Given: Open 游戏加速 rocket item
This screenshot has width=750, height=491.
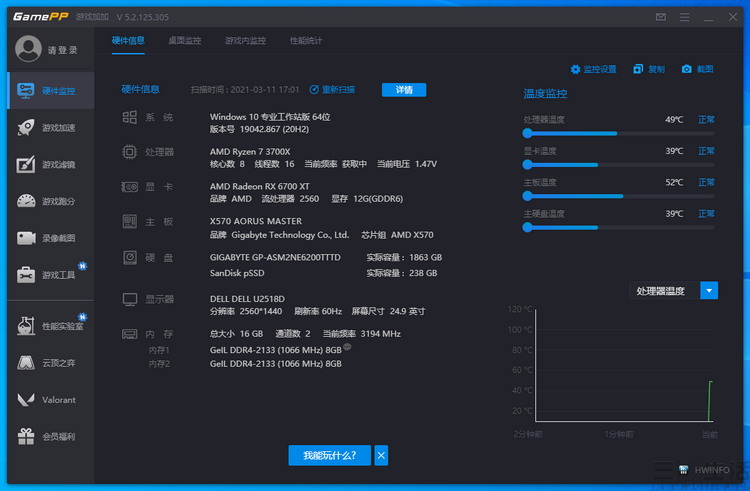Looking at the screenshot, I should click(x=51, y=128).
